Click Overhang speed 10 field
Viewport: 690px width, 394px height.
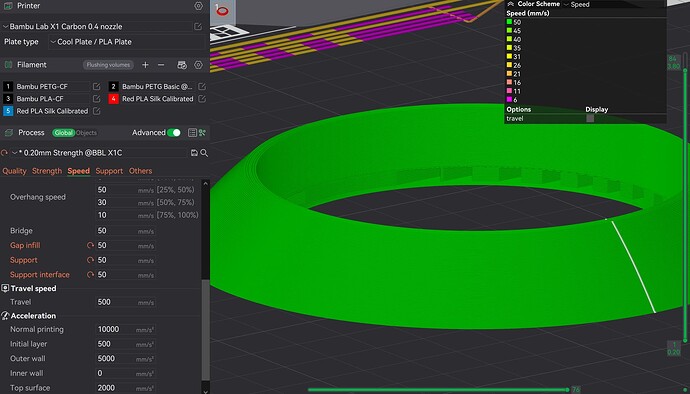point(125,215)
